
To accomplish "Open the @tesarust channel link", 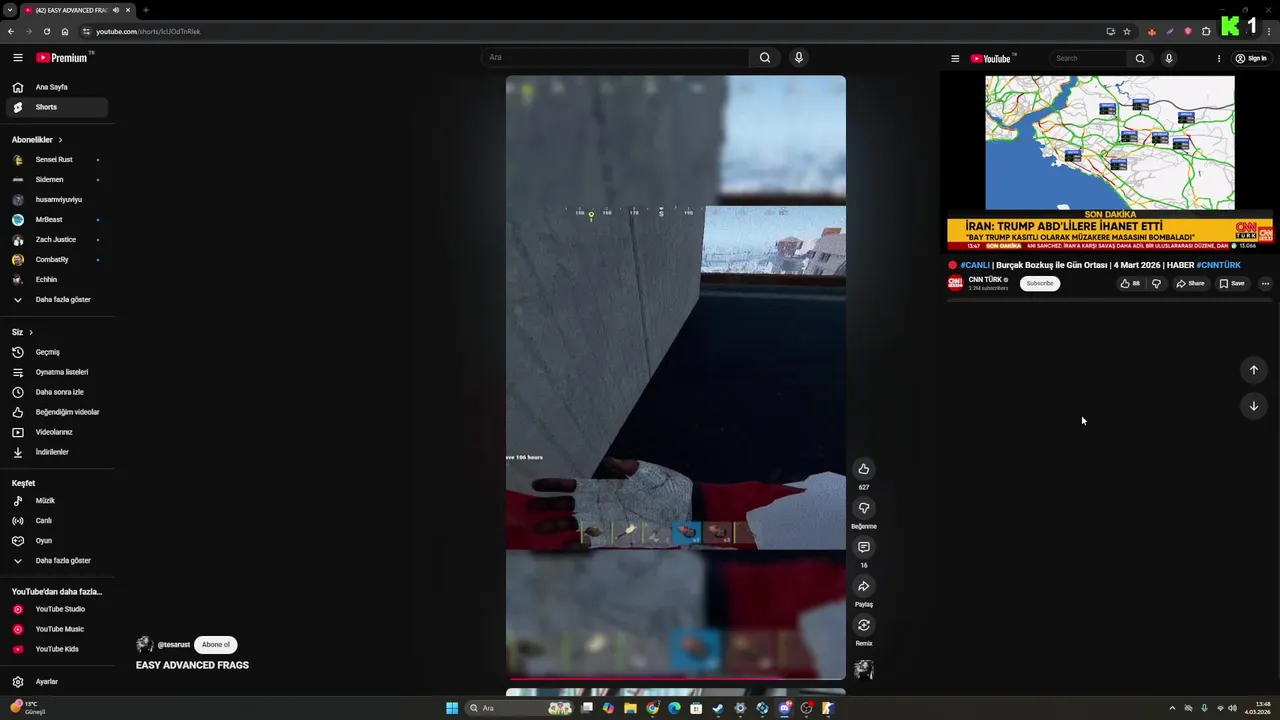I will 173,645.
